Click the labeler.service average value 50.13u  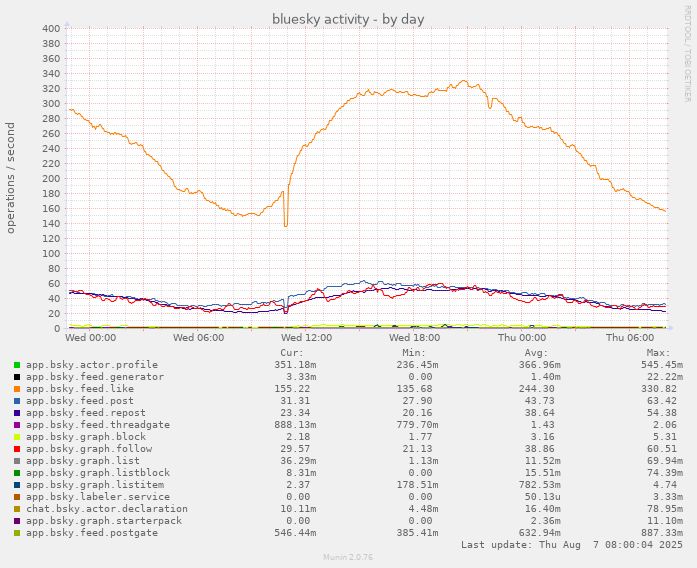[543, 497]
